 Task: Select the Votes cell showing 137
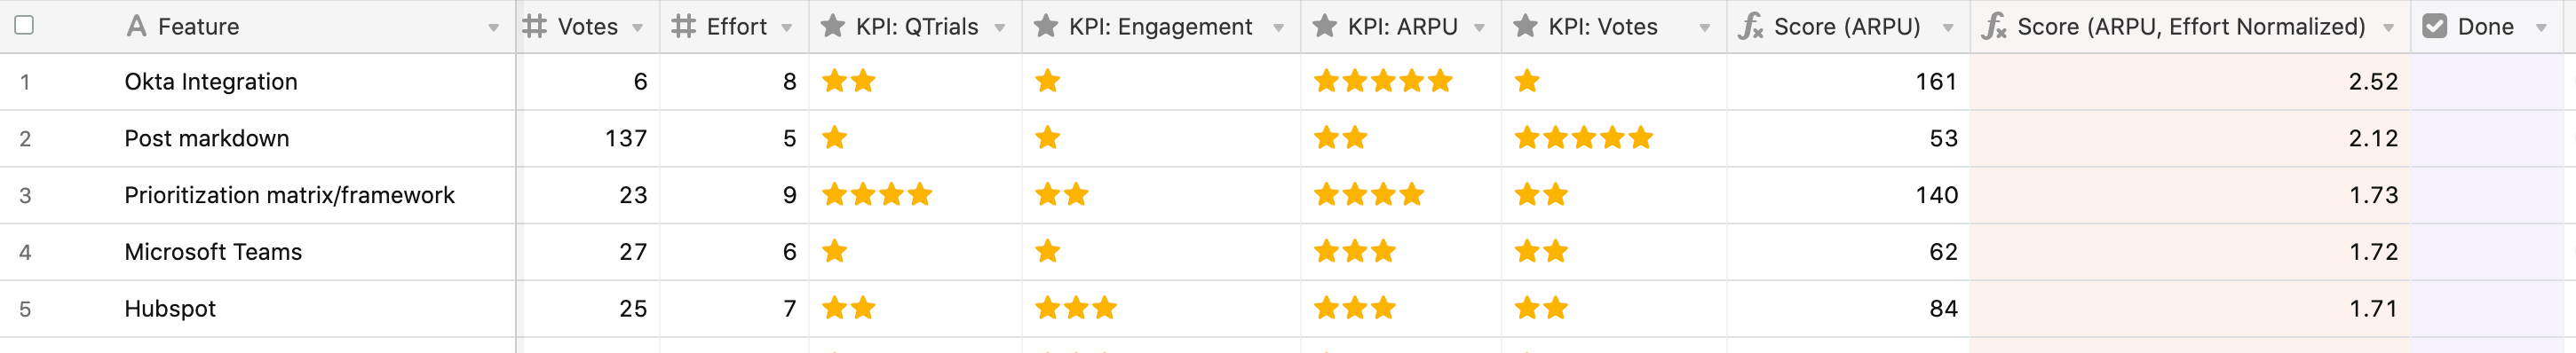point(588,138)
